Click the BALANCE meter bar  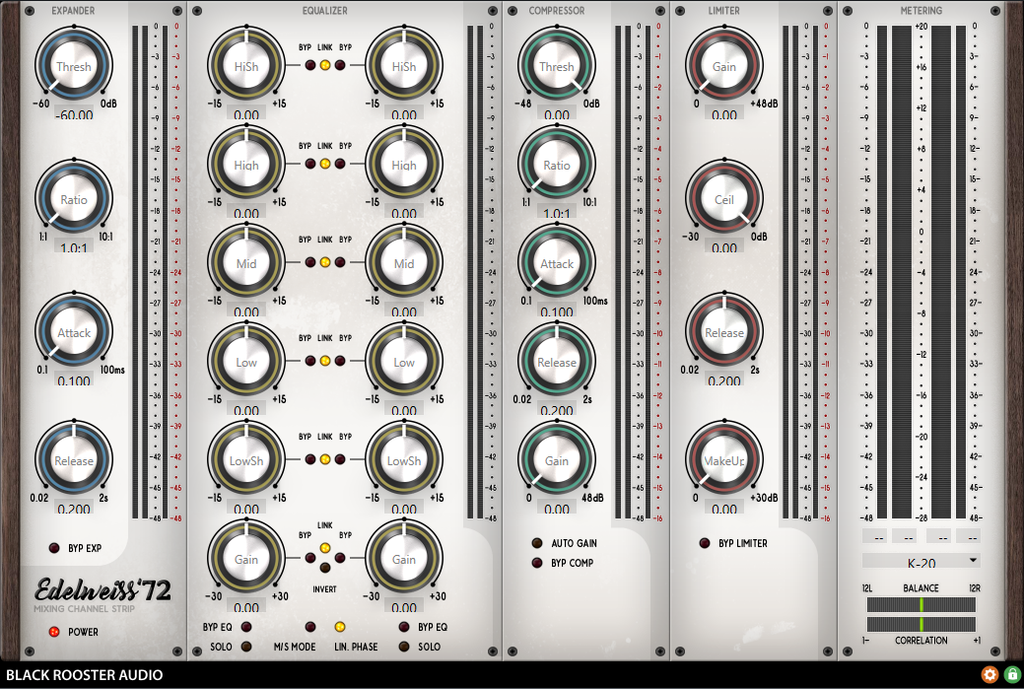[921, 604]
